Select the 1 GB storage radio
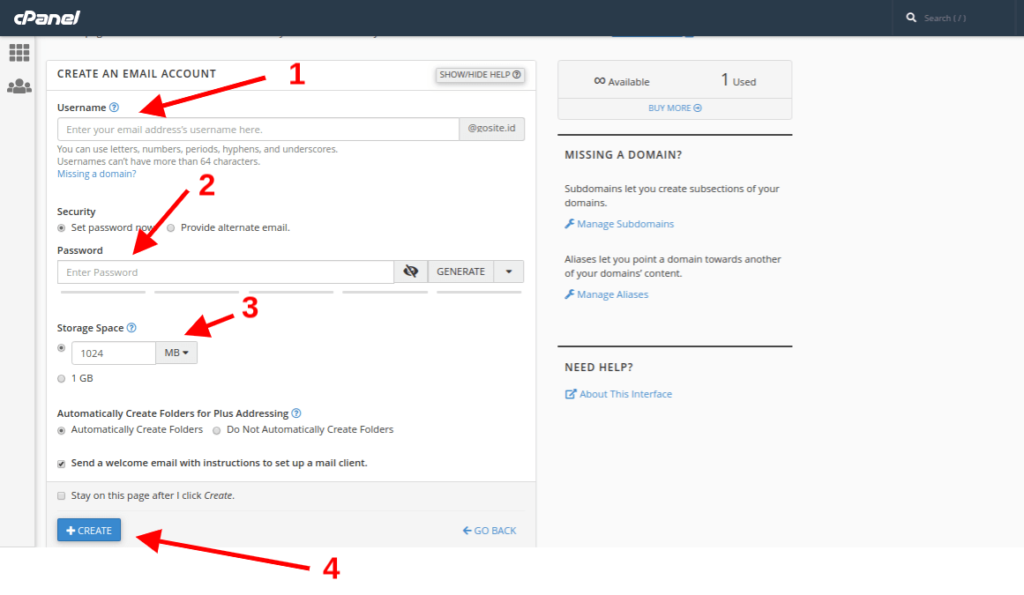1024x595 pixels. click(x=61, y=379)
